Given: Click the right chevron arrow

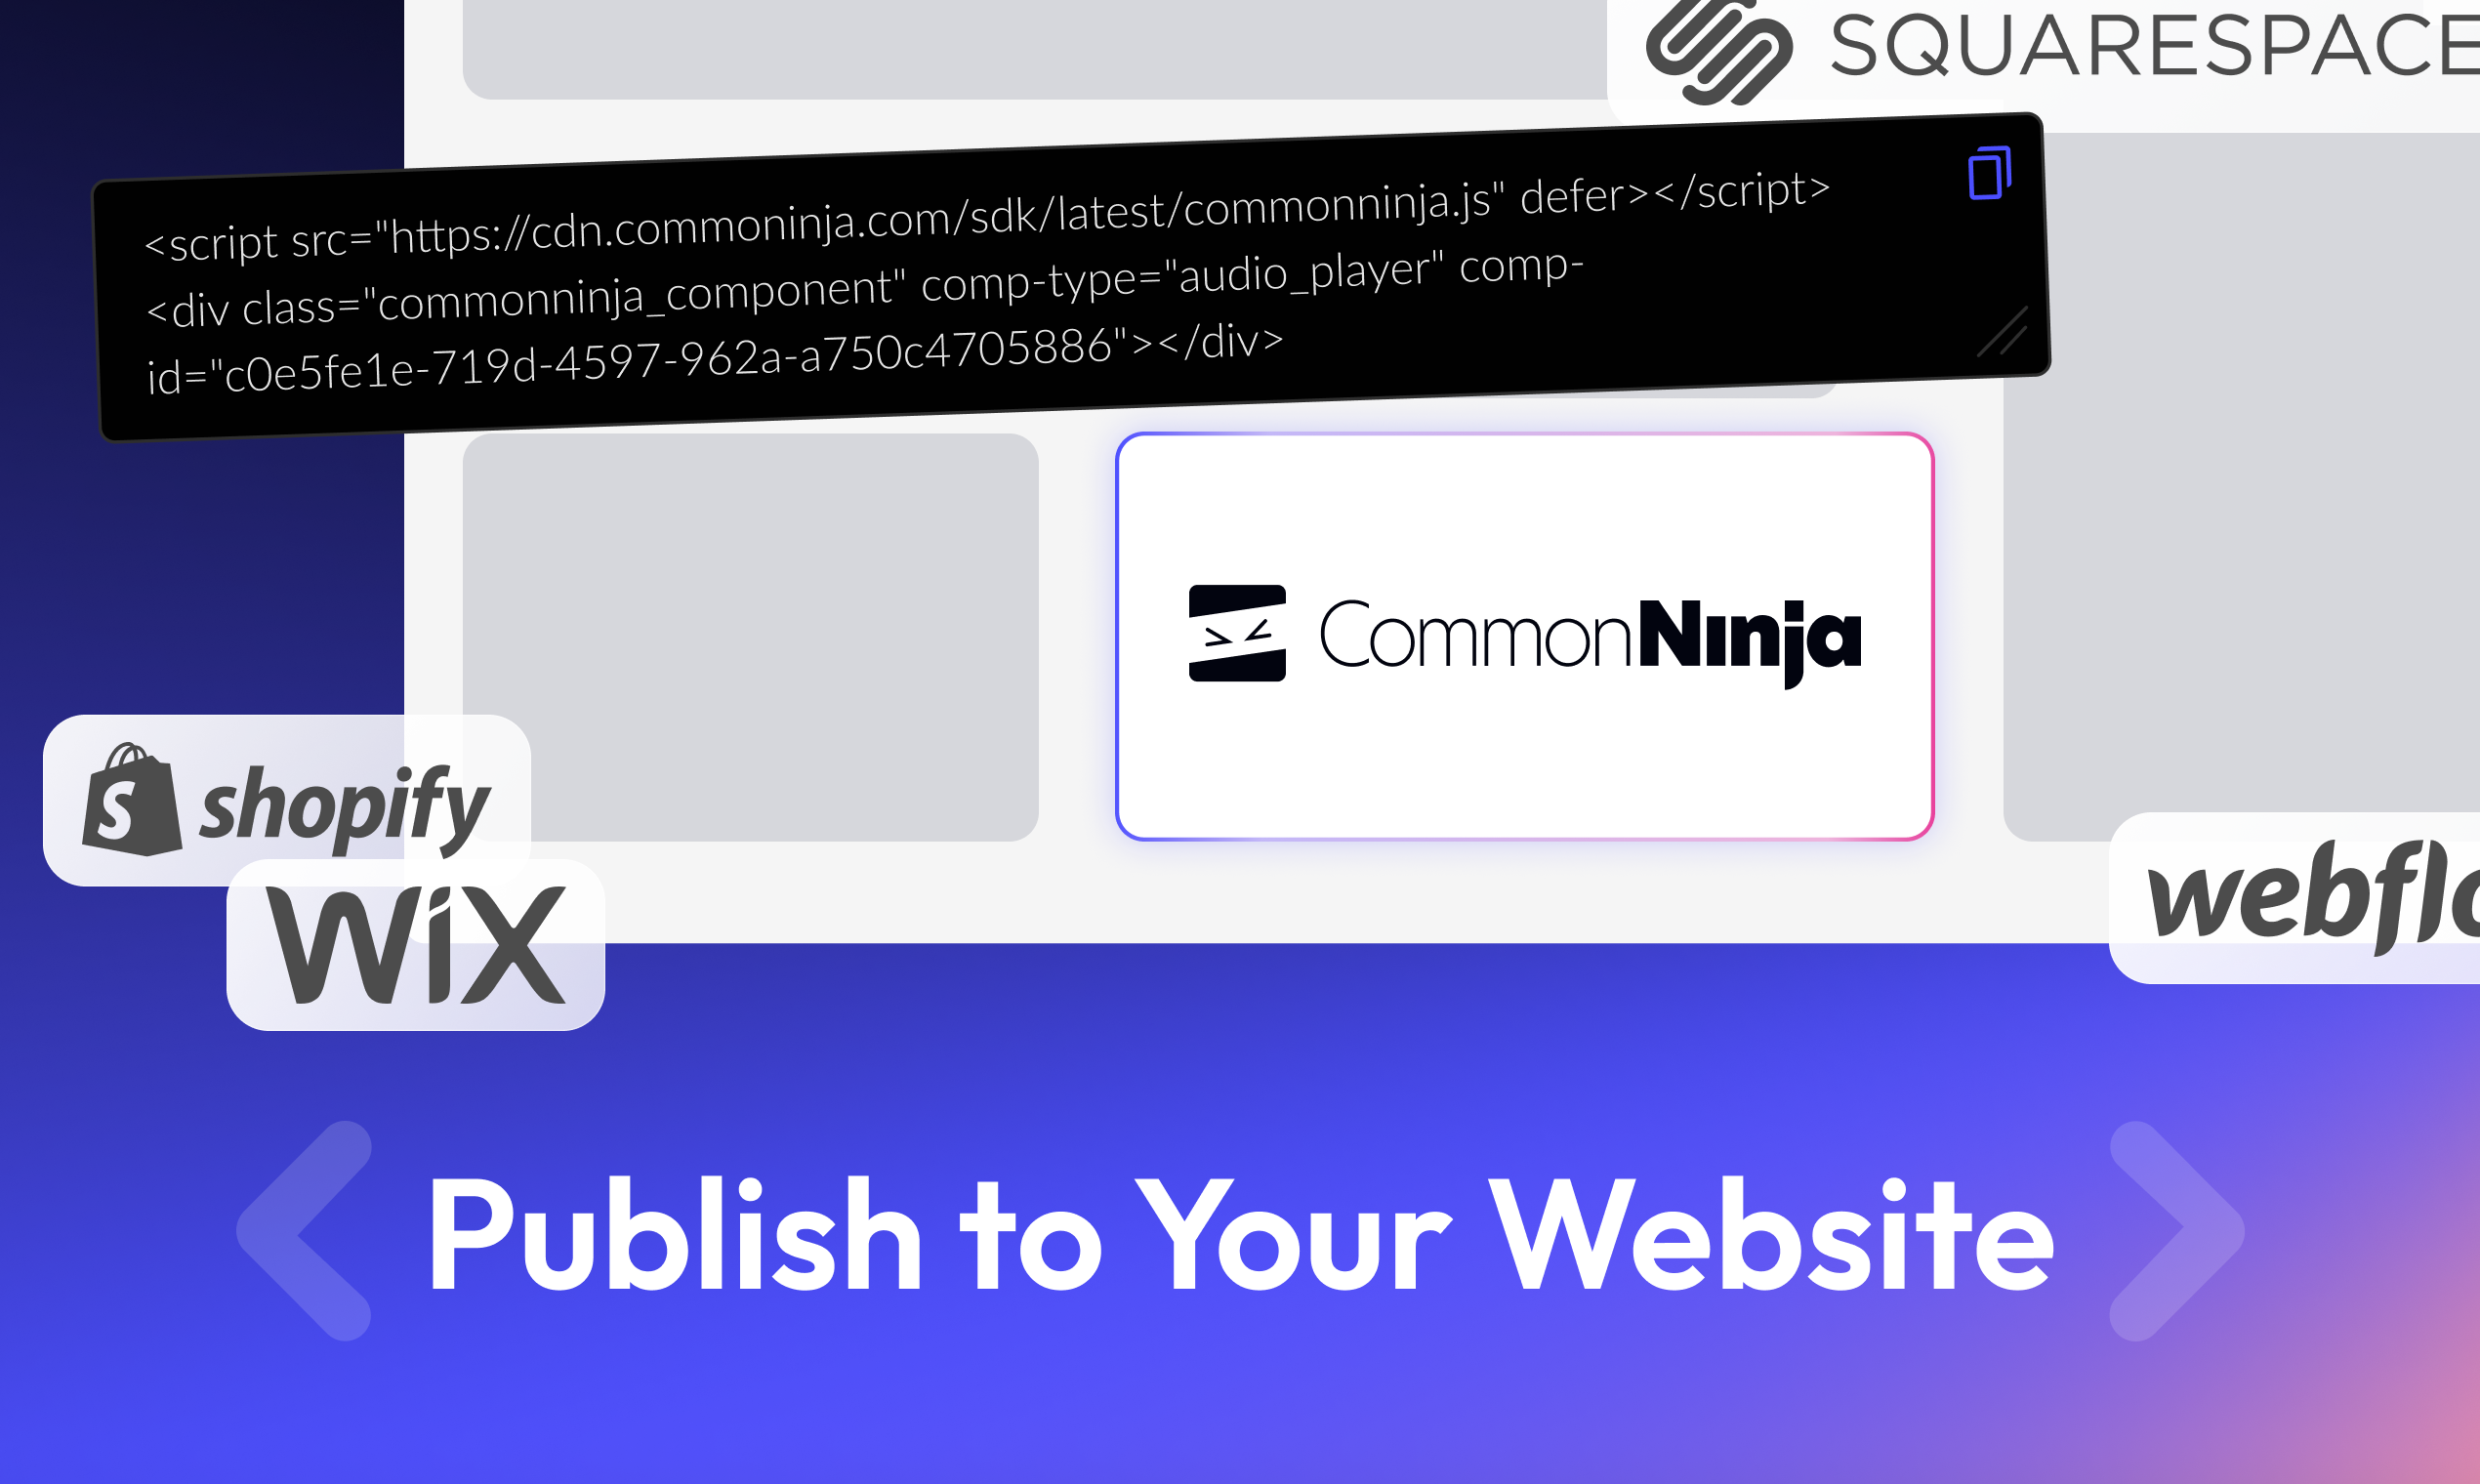Looking at the screenshot, I should [x=2177, y=1230].
